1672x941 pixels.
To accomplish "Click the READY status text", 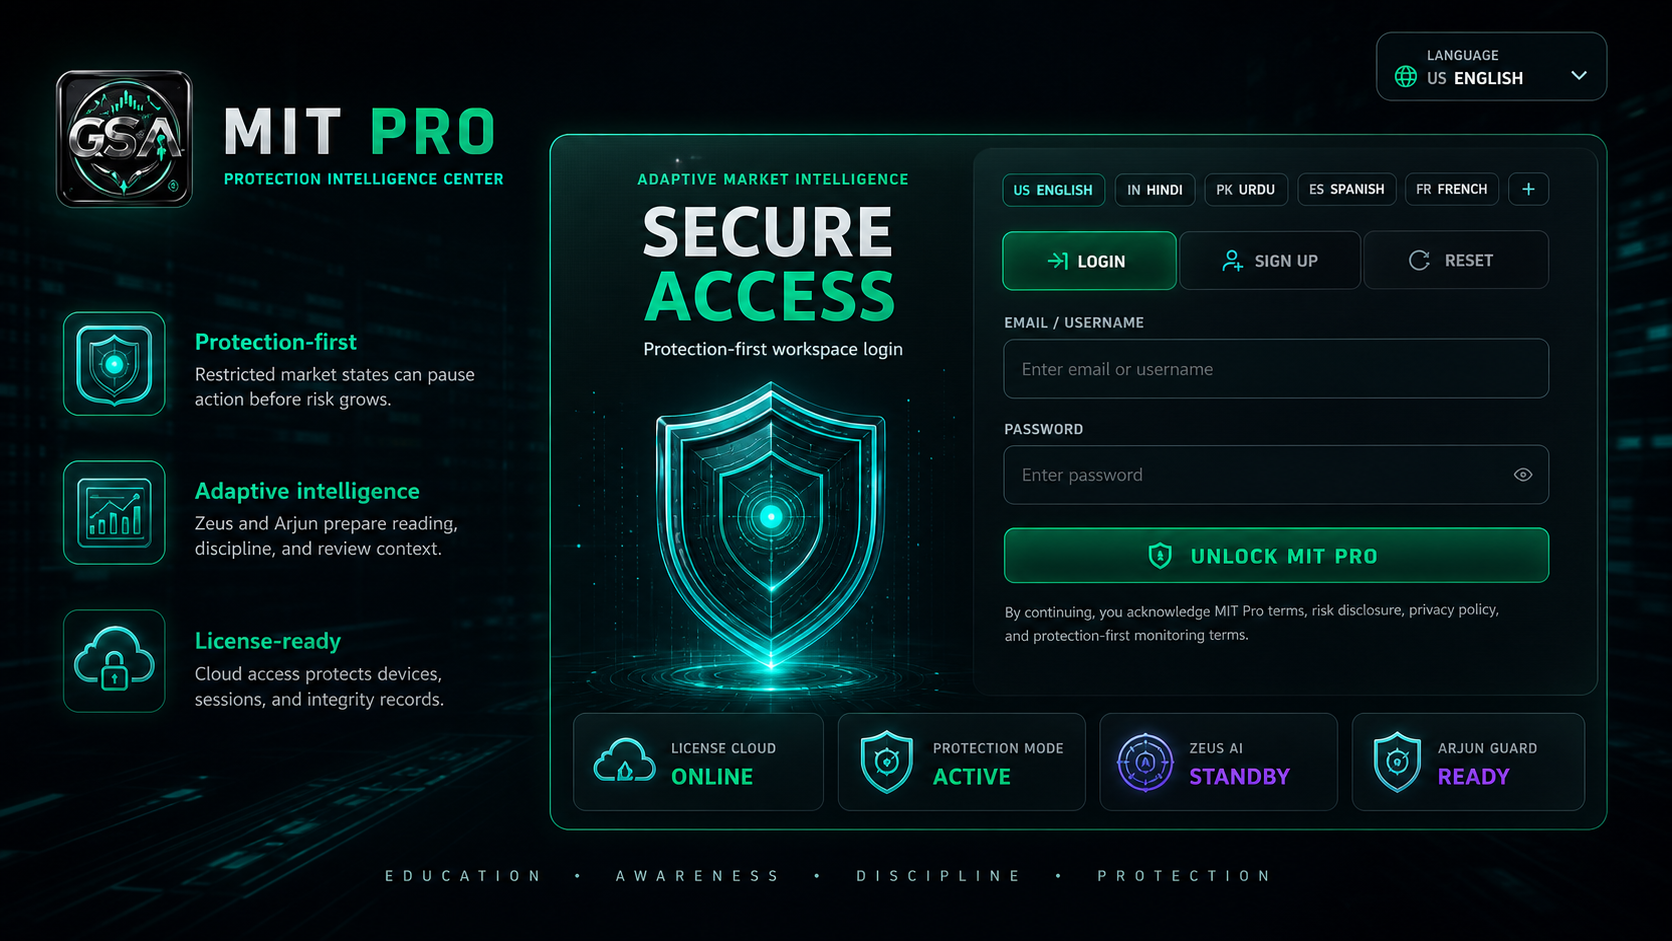I will [1474, 777].
